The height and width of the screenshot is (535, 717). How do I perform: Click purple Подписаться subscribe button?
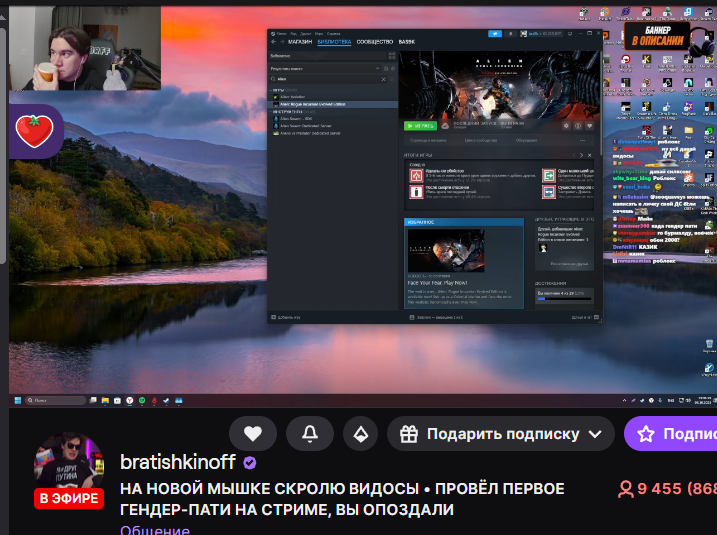(670, 433)
